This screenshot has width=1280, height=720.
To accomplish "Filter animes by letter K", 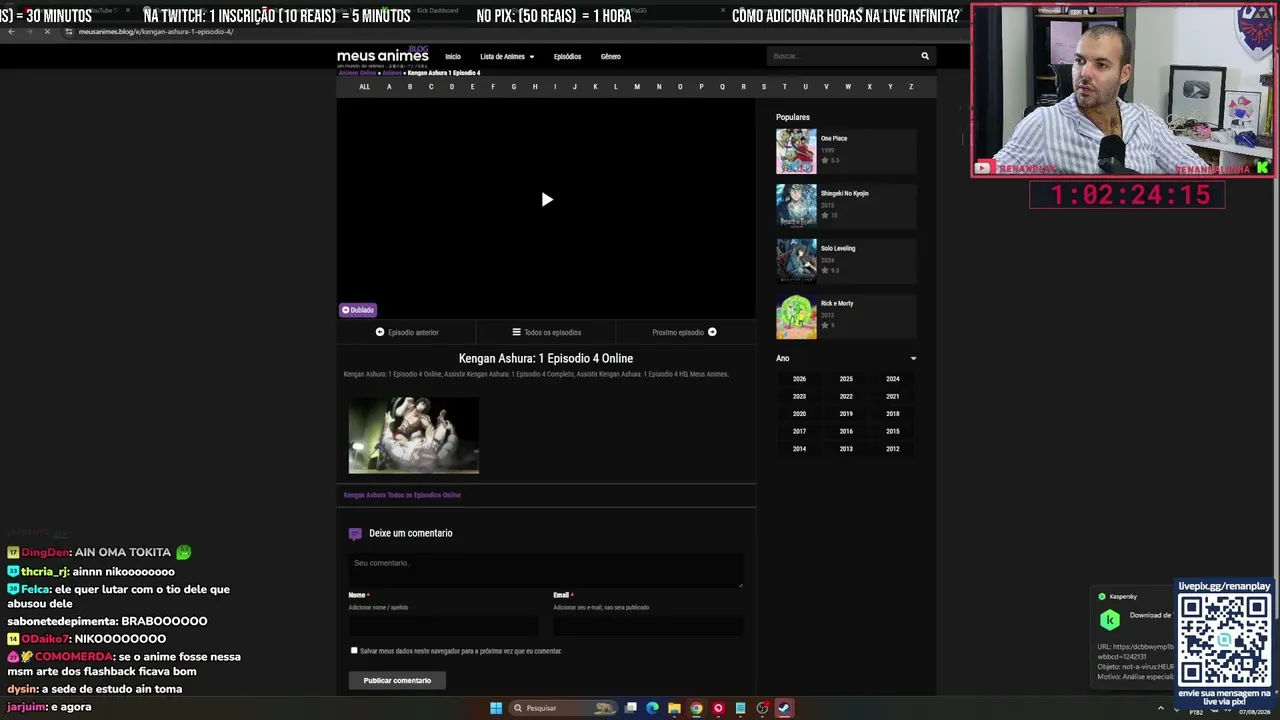I will (x=595, y=87).
